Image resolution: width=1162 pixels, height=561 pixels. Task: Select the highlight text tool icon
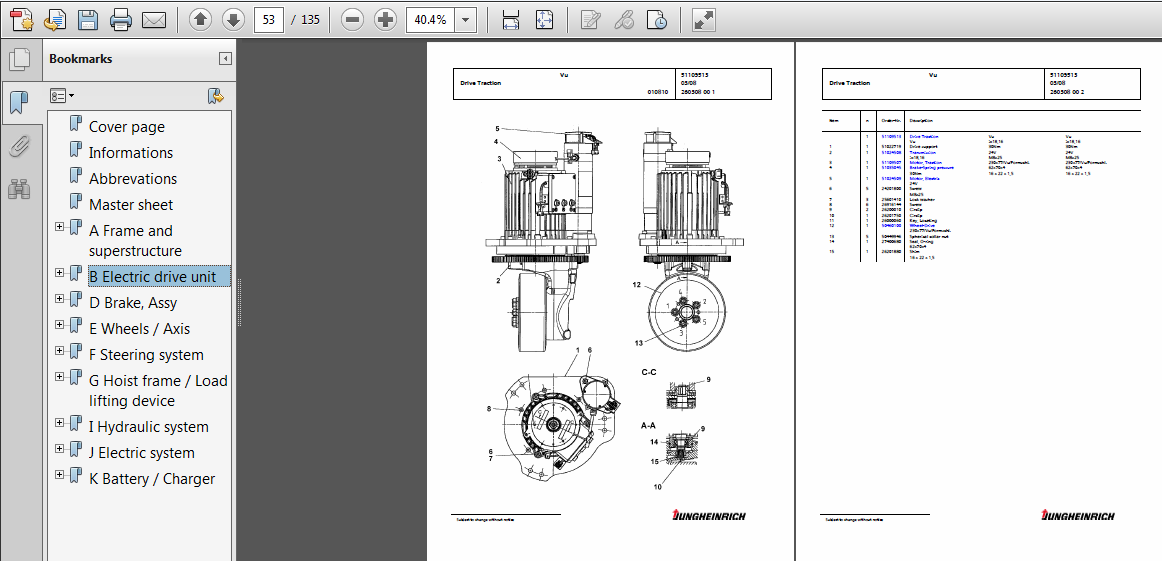point(624,20)
